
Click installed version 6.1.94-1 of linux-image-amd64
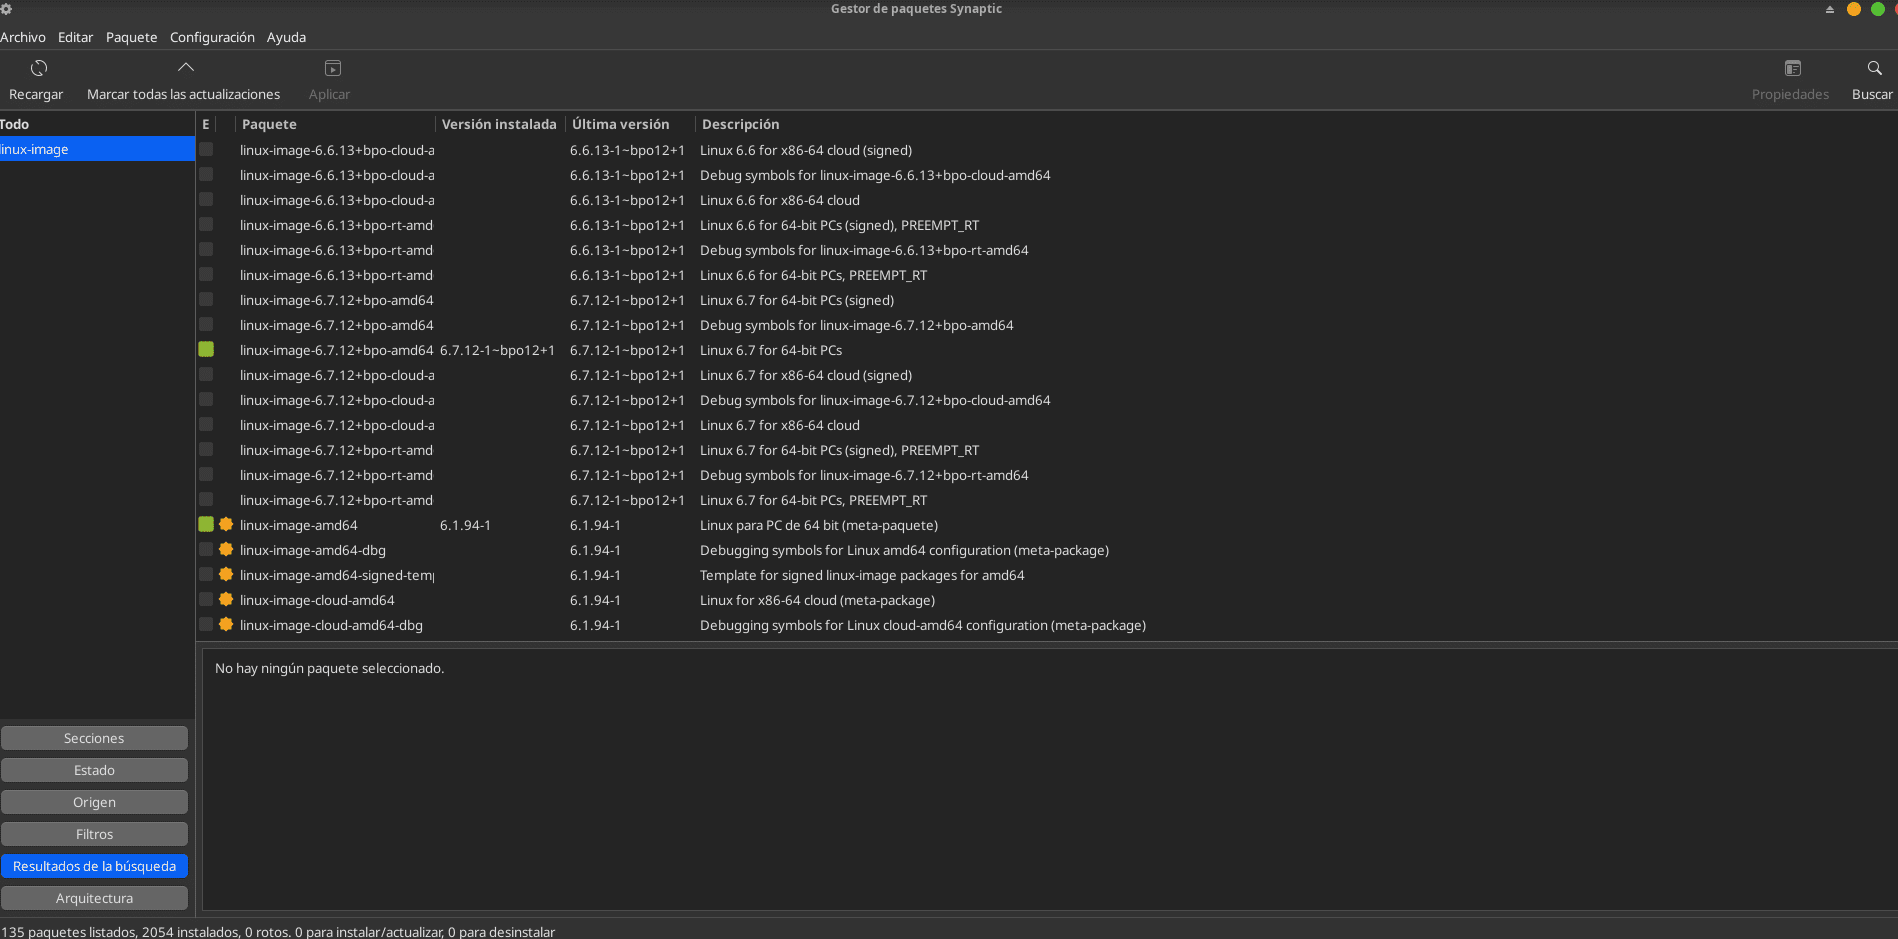pyautogui.click(x=465, y=525)
